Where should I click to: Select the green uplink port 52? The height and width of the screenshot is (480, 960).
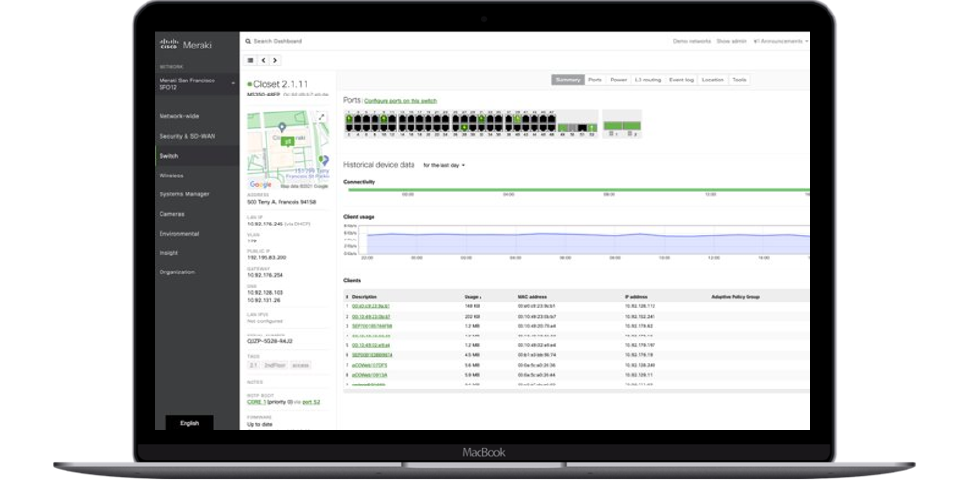594,127
